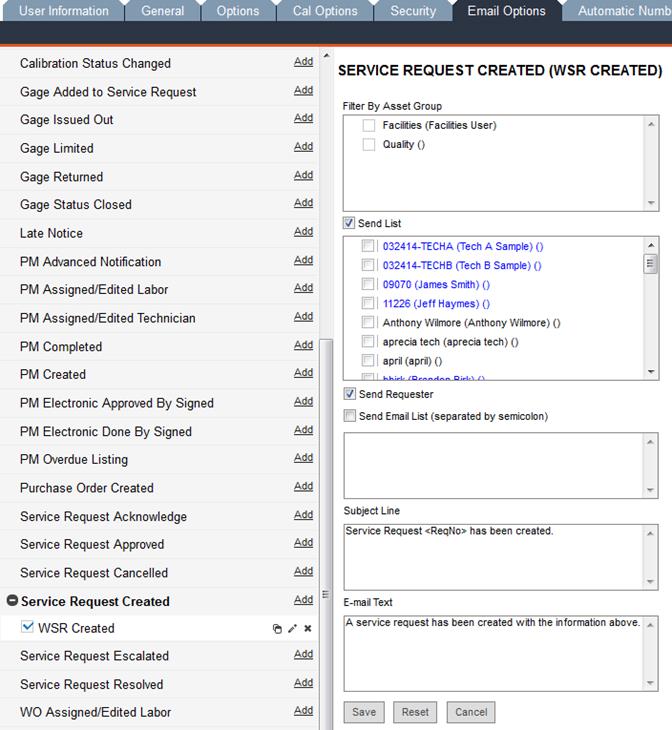
Task: Select the PM Created list row
Action: point(159,374)
